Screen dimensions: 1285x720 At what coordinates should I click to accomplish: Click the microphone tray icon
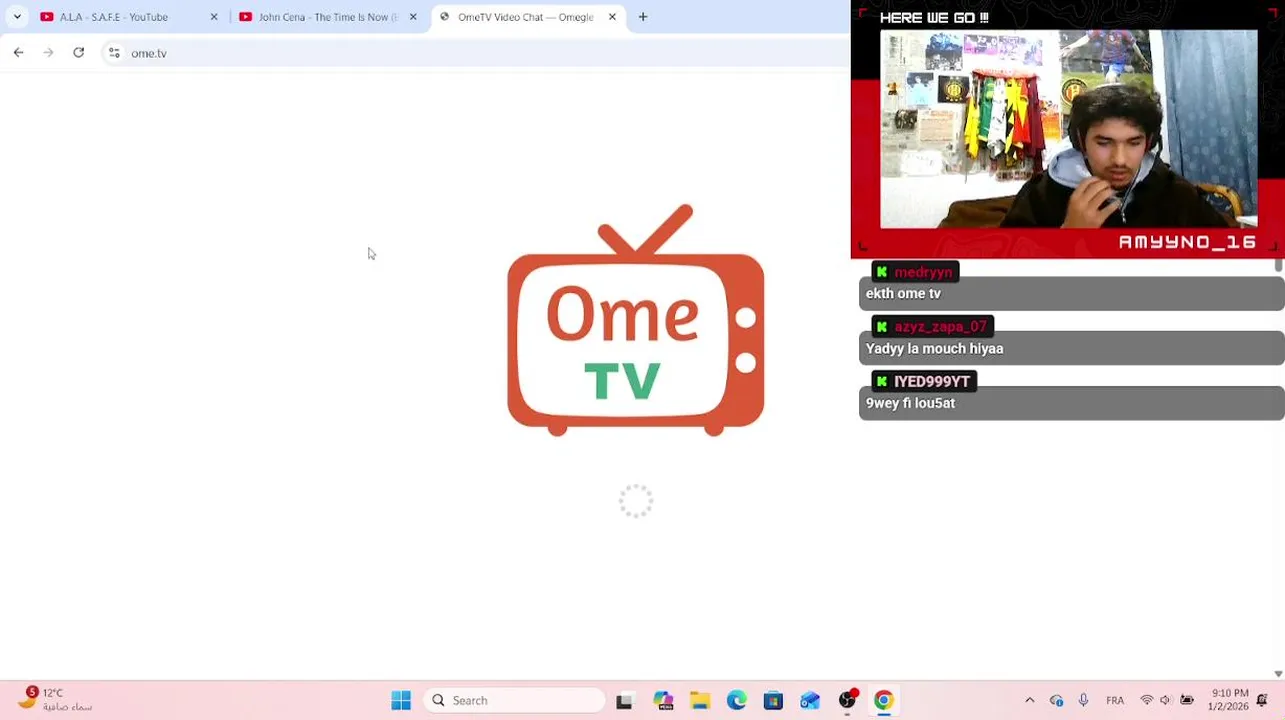pos(1083,701)
